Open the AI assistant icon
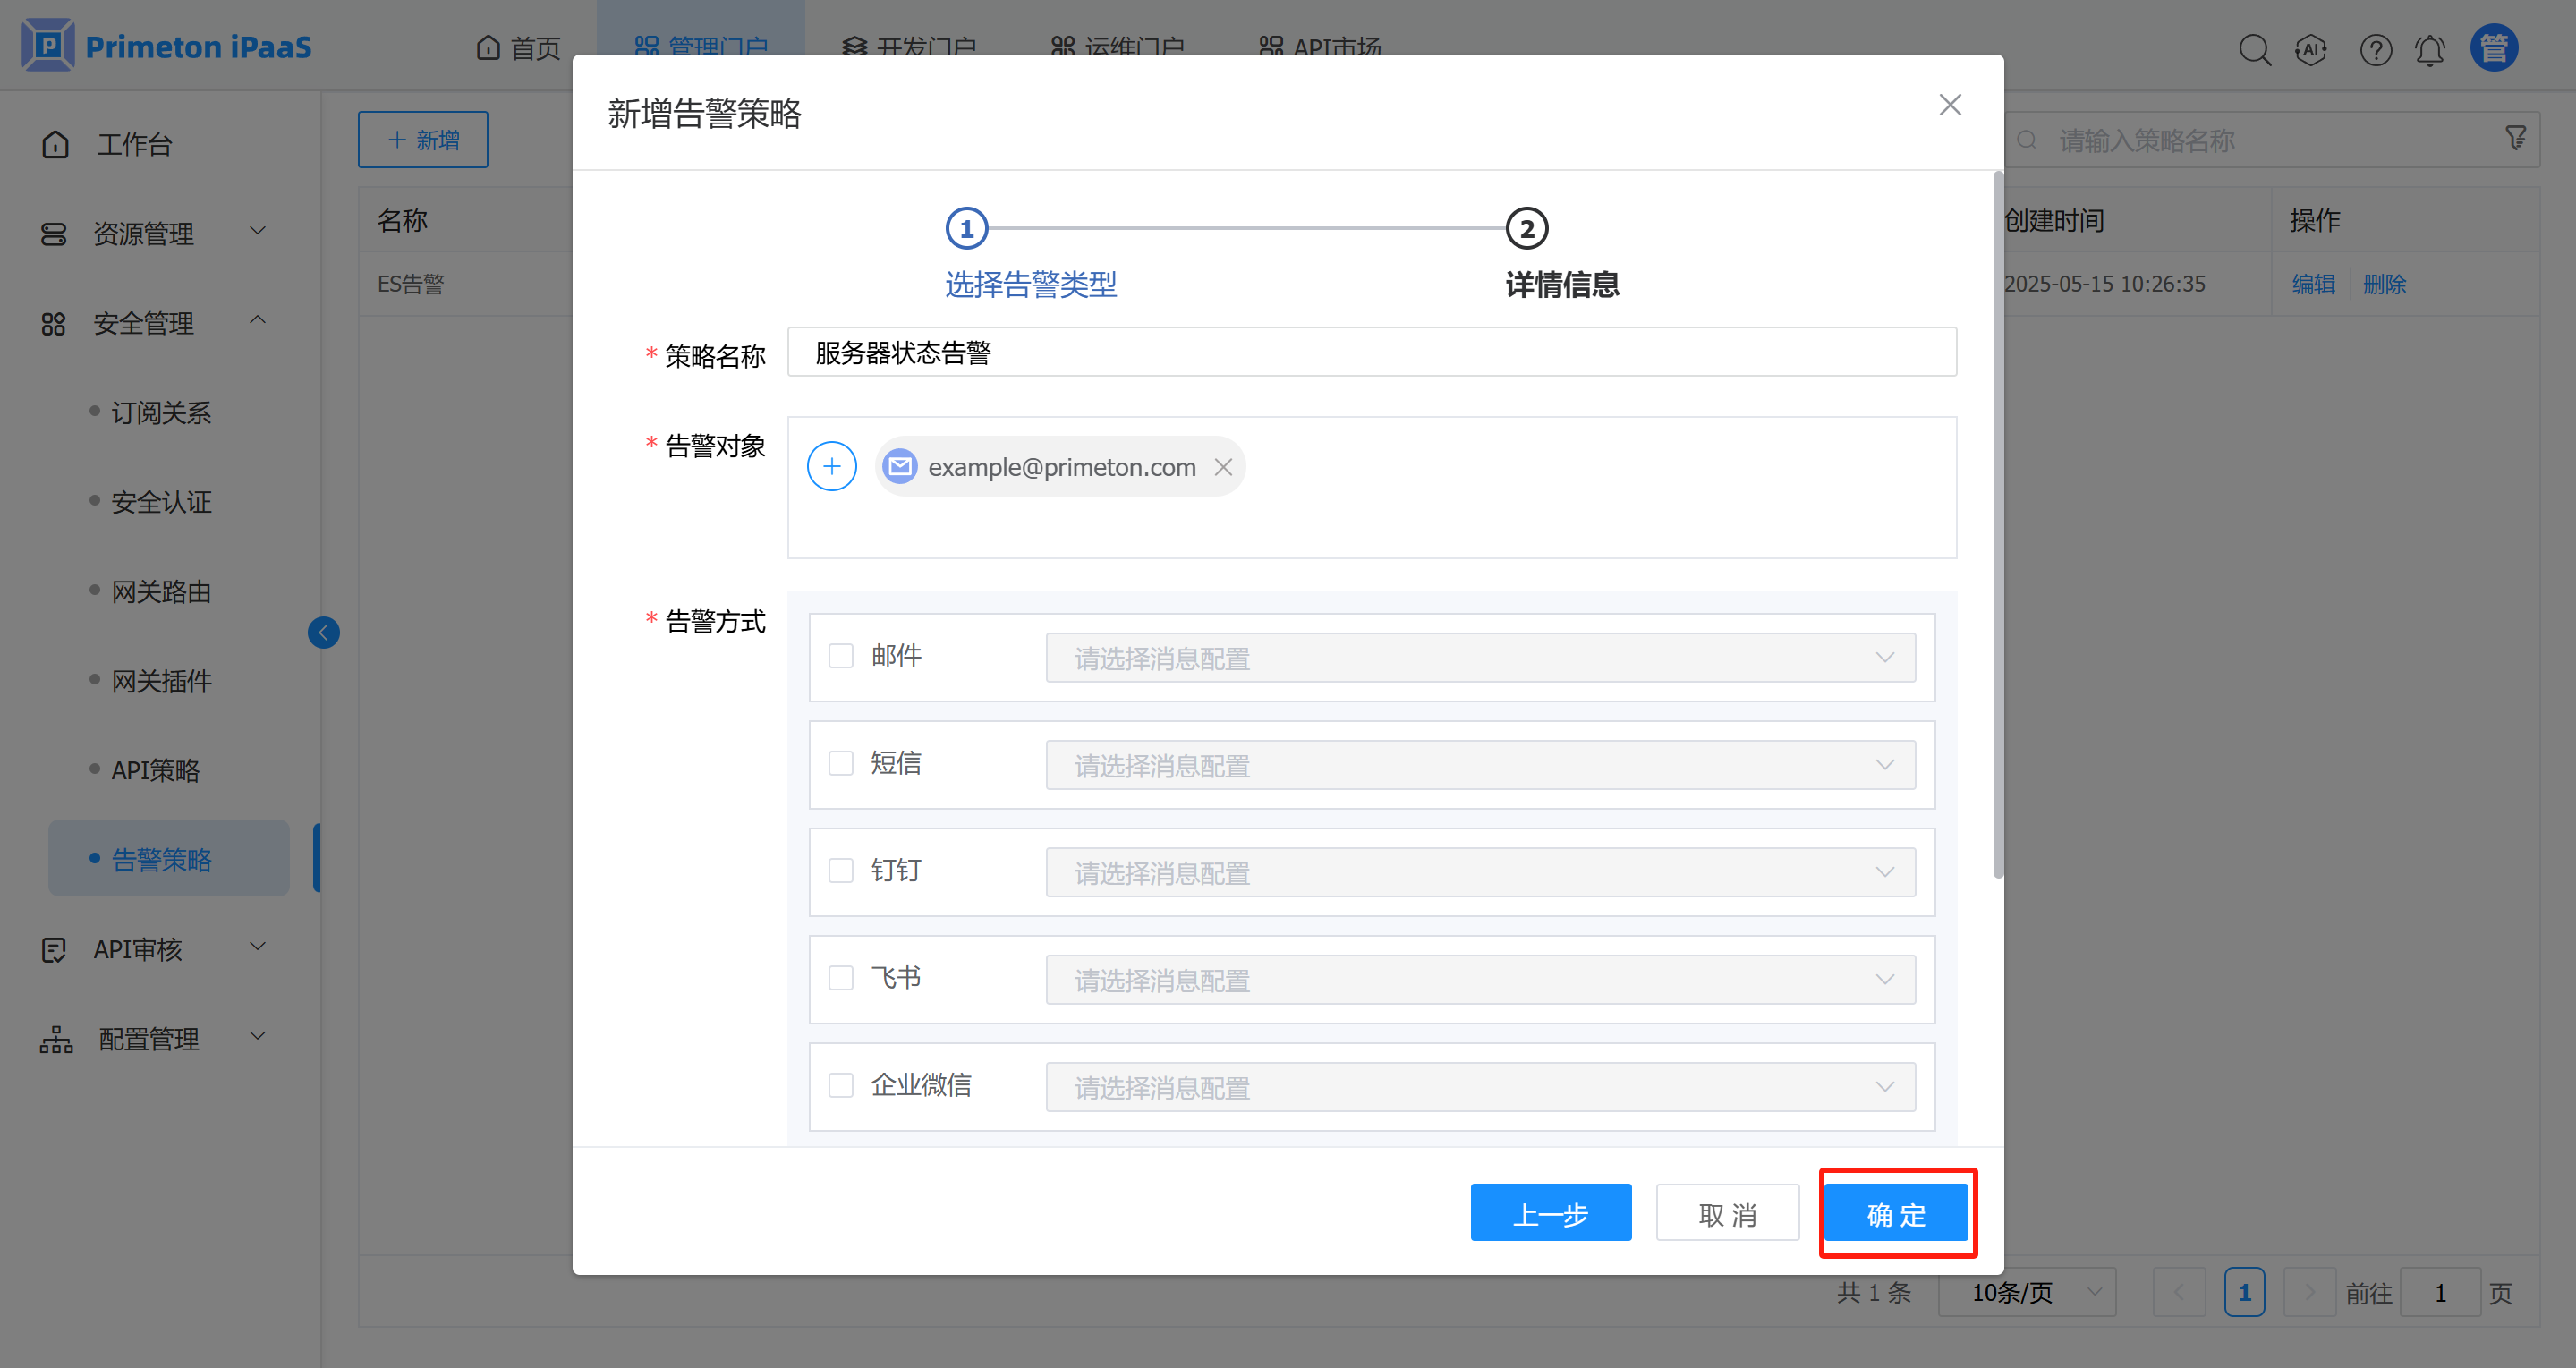Viewport: 2576px width, 1368px height. tap(2311, 49)
